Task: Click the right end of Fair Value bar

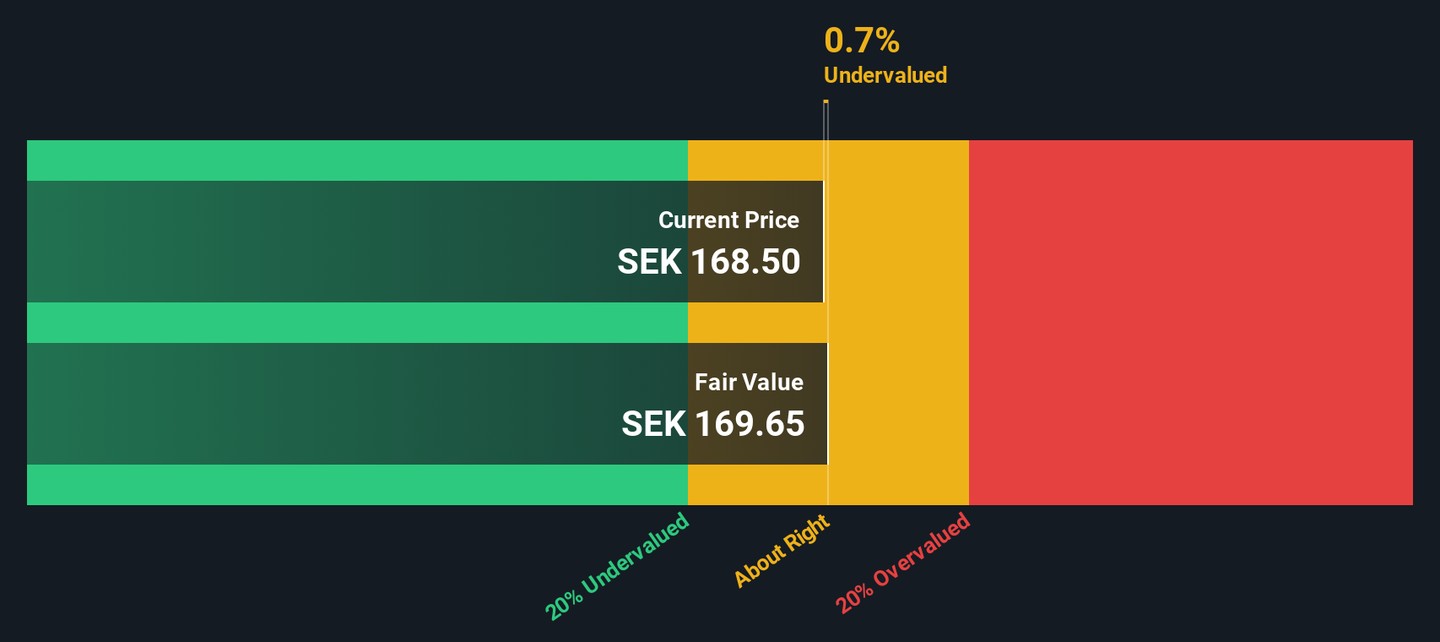Action: pyautogui.click(x=826, y=403)
